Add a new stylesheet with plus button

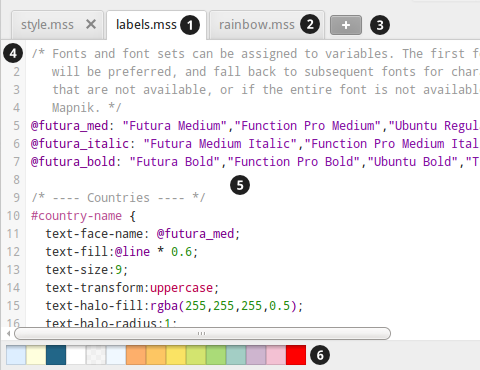346,25
